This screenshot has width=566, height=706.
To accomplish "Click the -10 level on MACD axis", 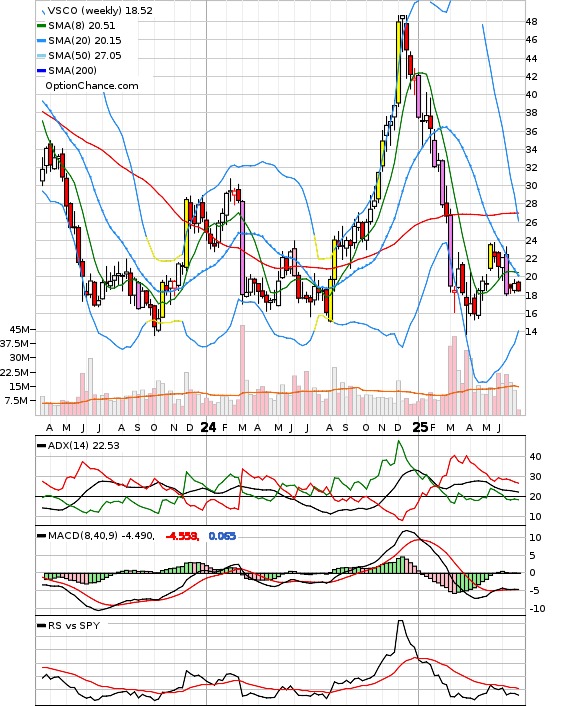I will (x=537, y=609).
